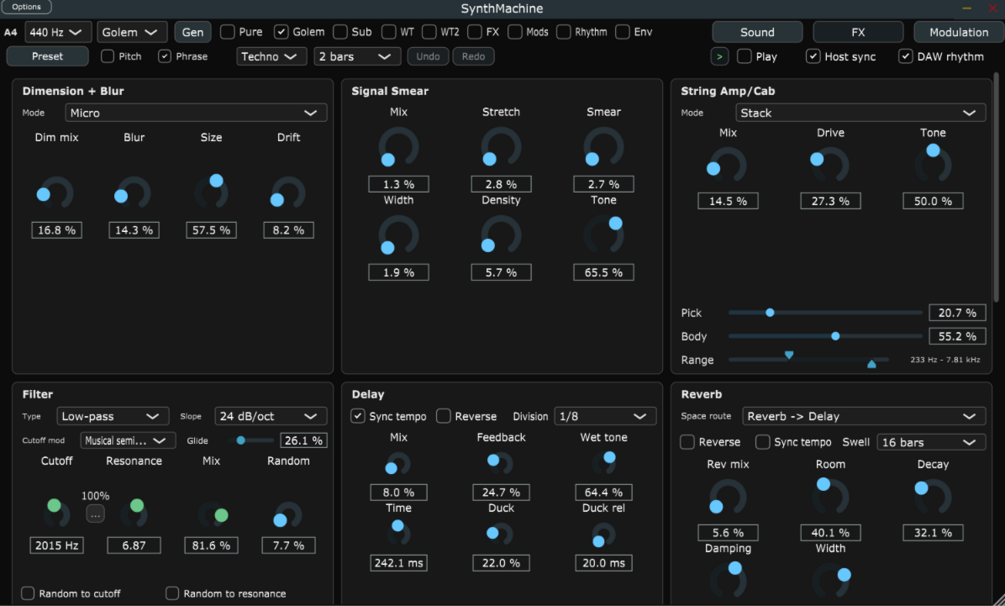Screen dimensions: 1005x606
Task: Click the Reverb Room knob
Action: (830, 496)
